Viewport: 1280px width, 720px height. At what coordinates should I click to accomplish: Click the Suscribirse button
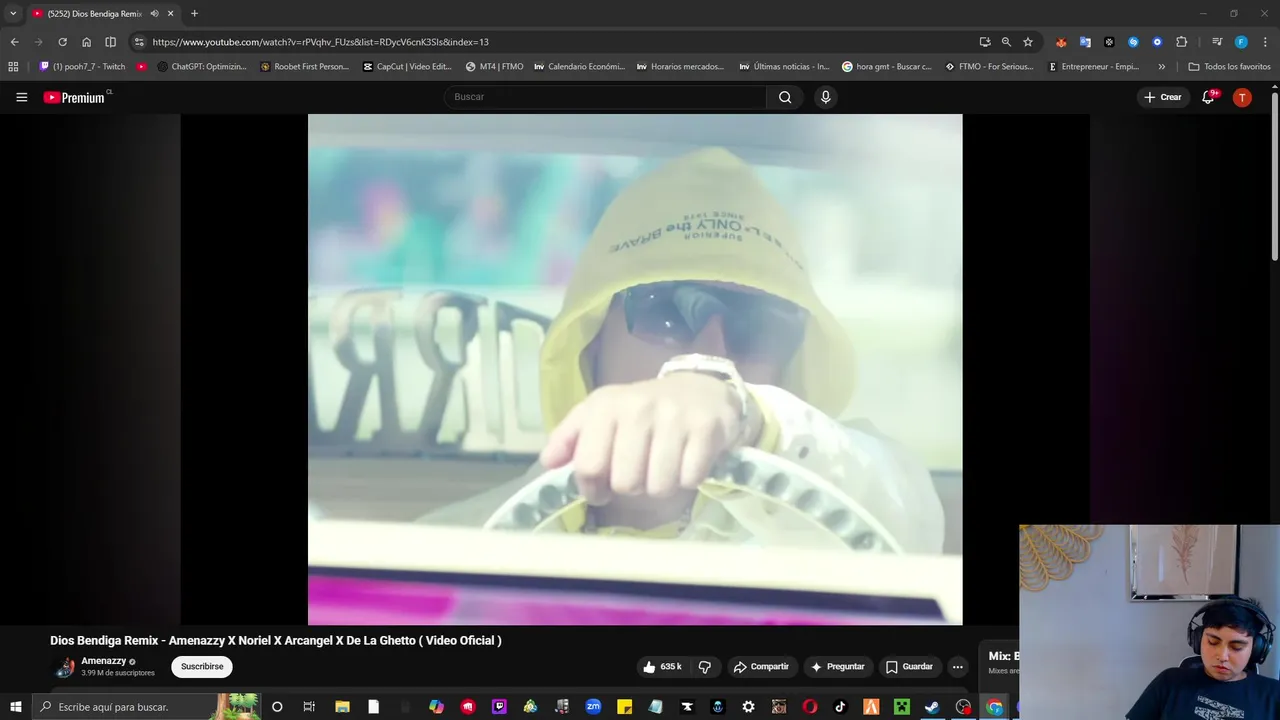coord(202,667)
